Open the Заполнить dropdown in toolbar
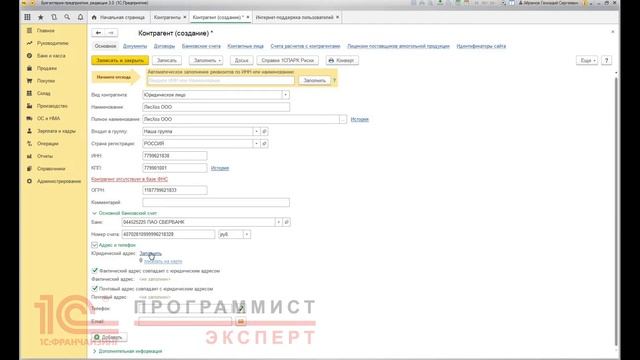This screenshot has width=640, height=360. [206, 60]
